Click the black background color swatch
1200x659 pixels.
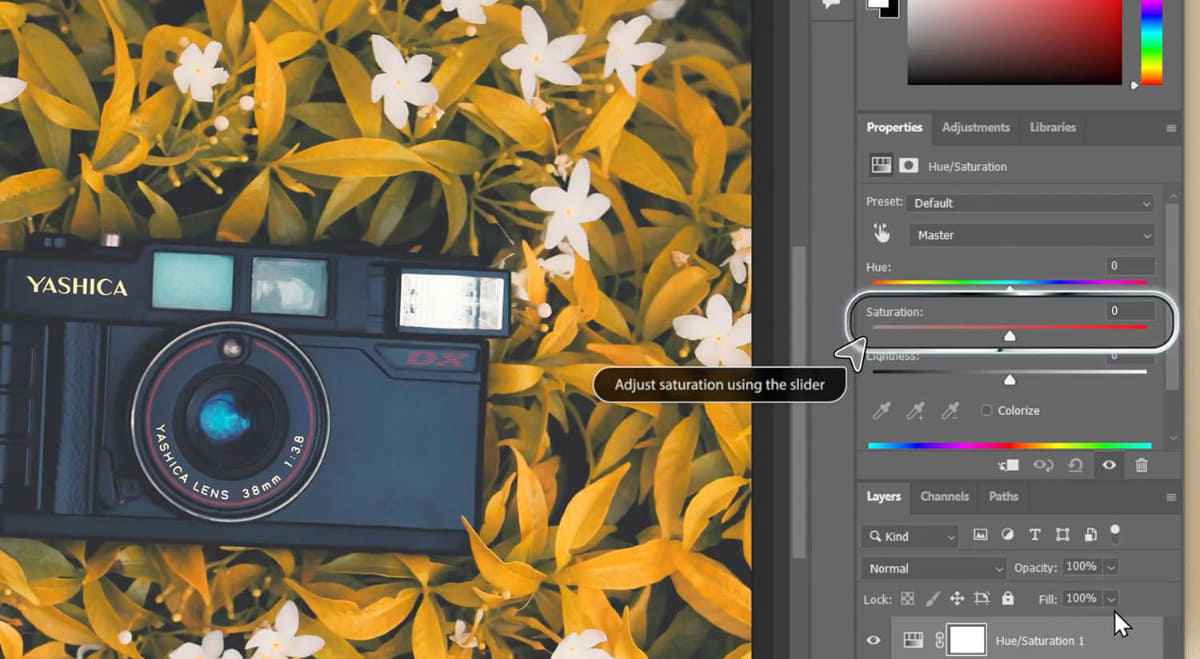[888, 8]
